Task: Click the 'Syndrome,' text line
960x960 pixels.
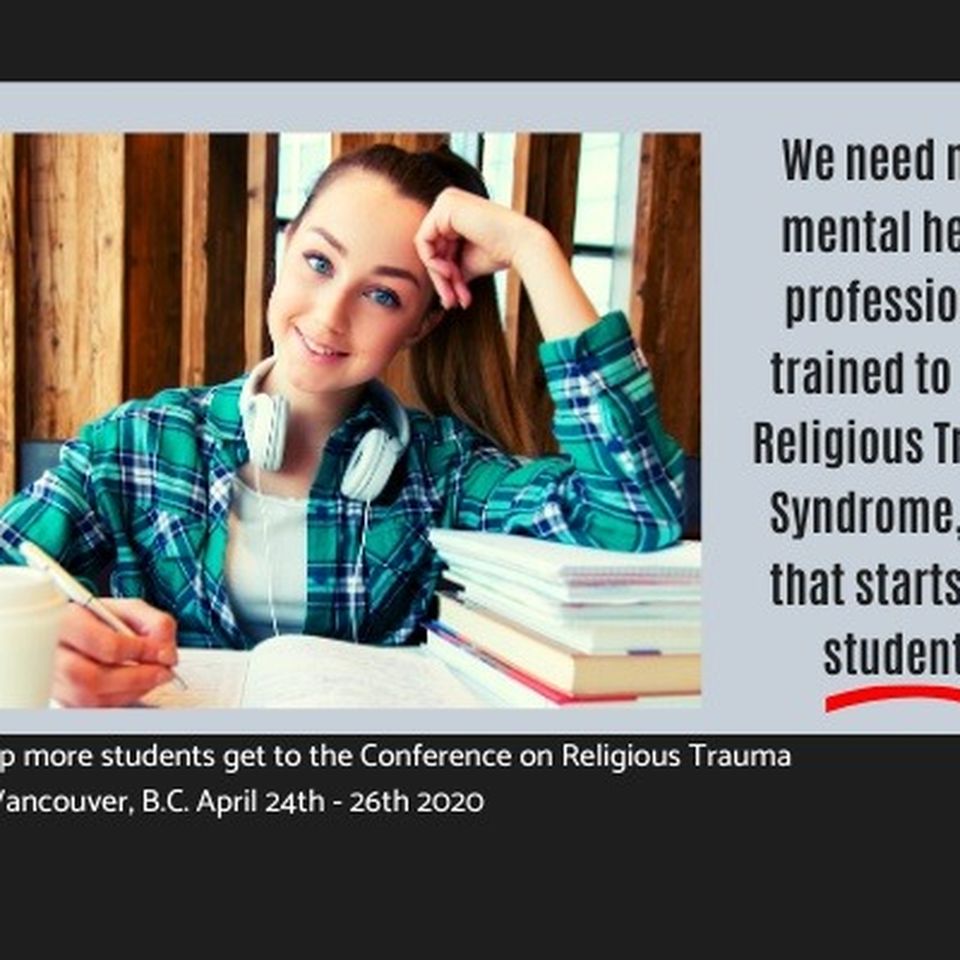Action: click(864, 515)
